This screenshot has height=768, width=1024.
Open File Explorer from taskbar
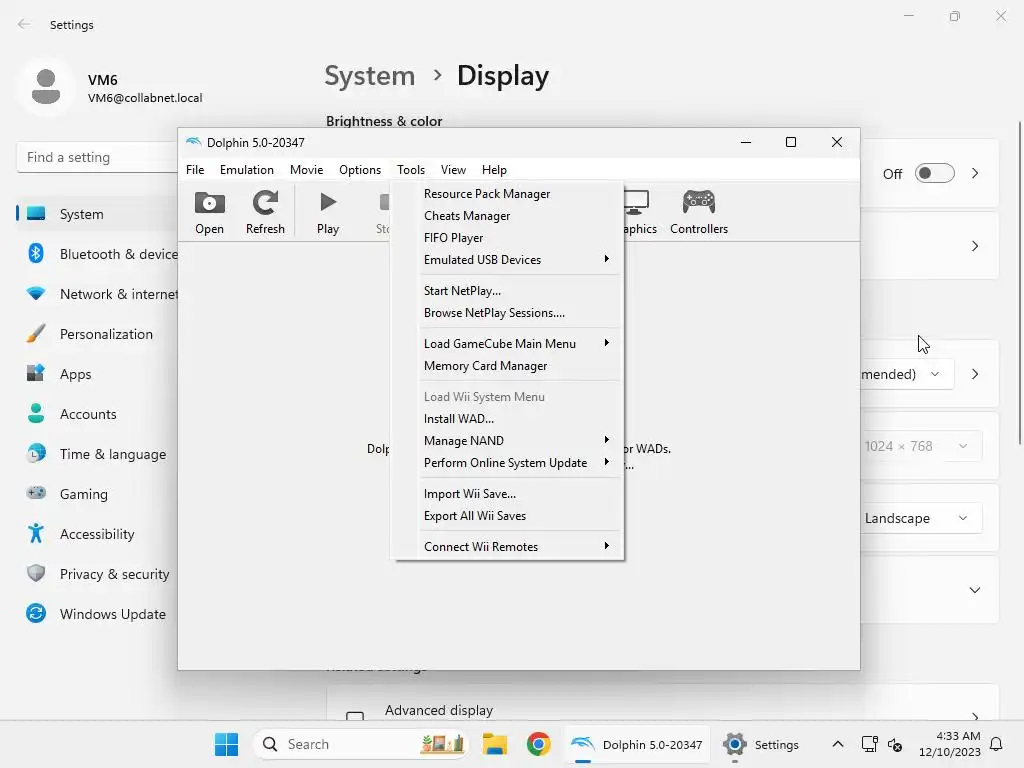pos(495,744)
